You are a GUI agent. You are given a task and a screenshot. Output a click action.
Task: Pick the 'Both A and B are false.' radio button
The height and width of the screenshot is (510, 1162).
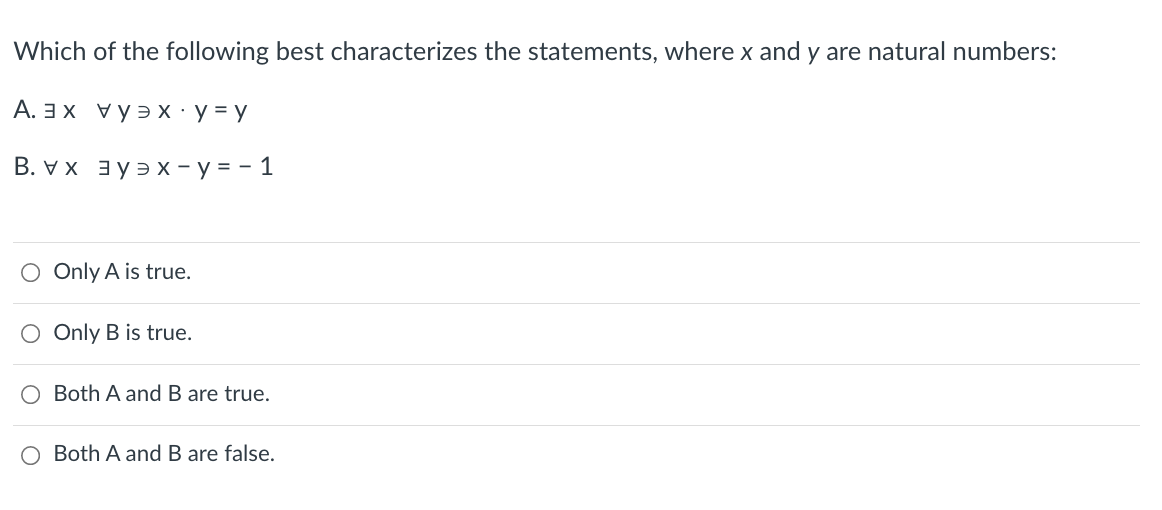(x=30, y=454)
